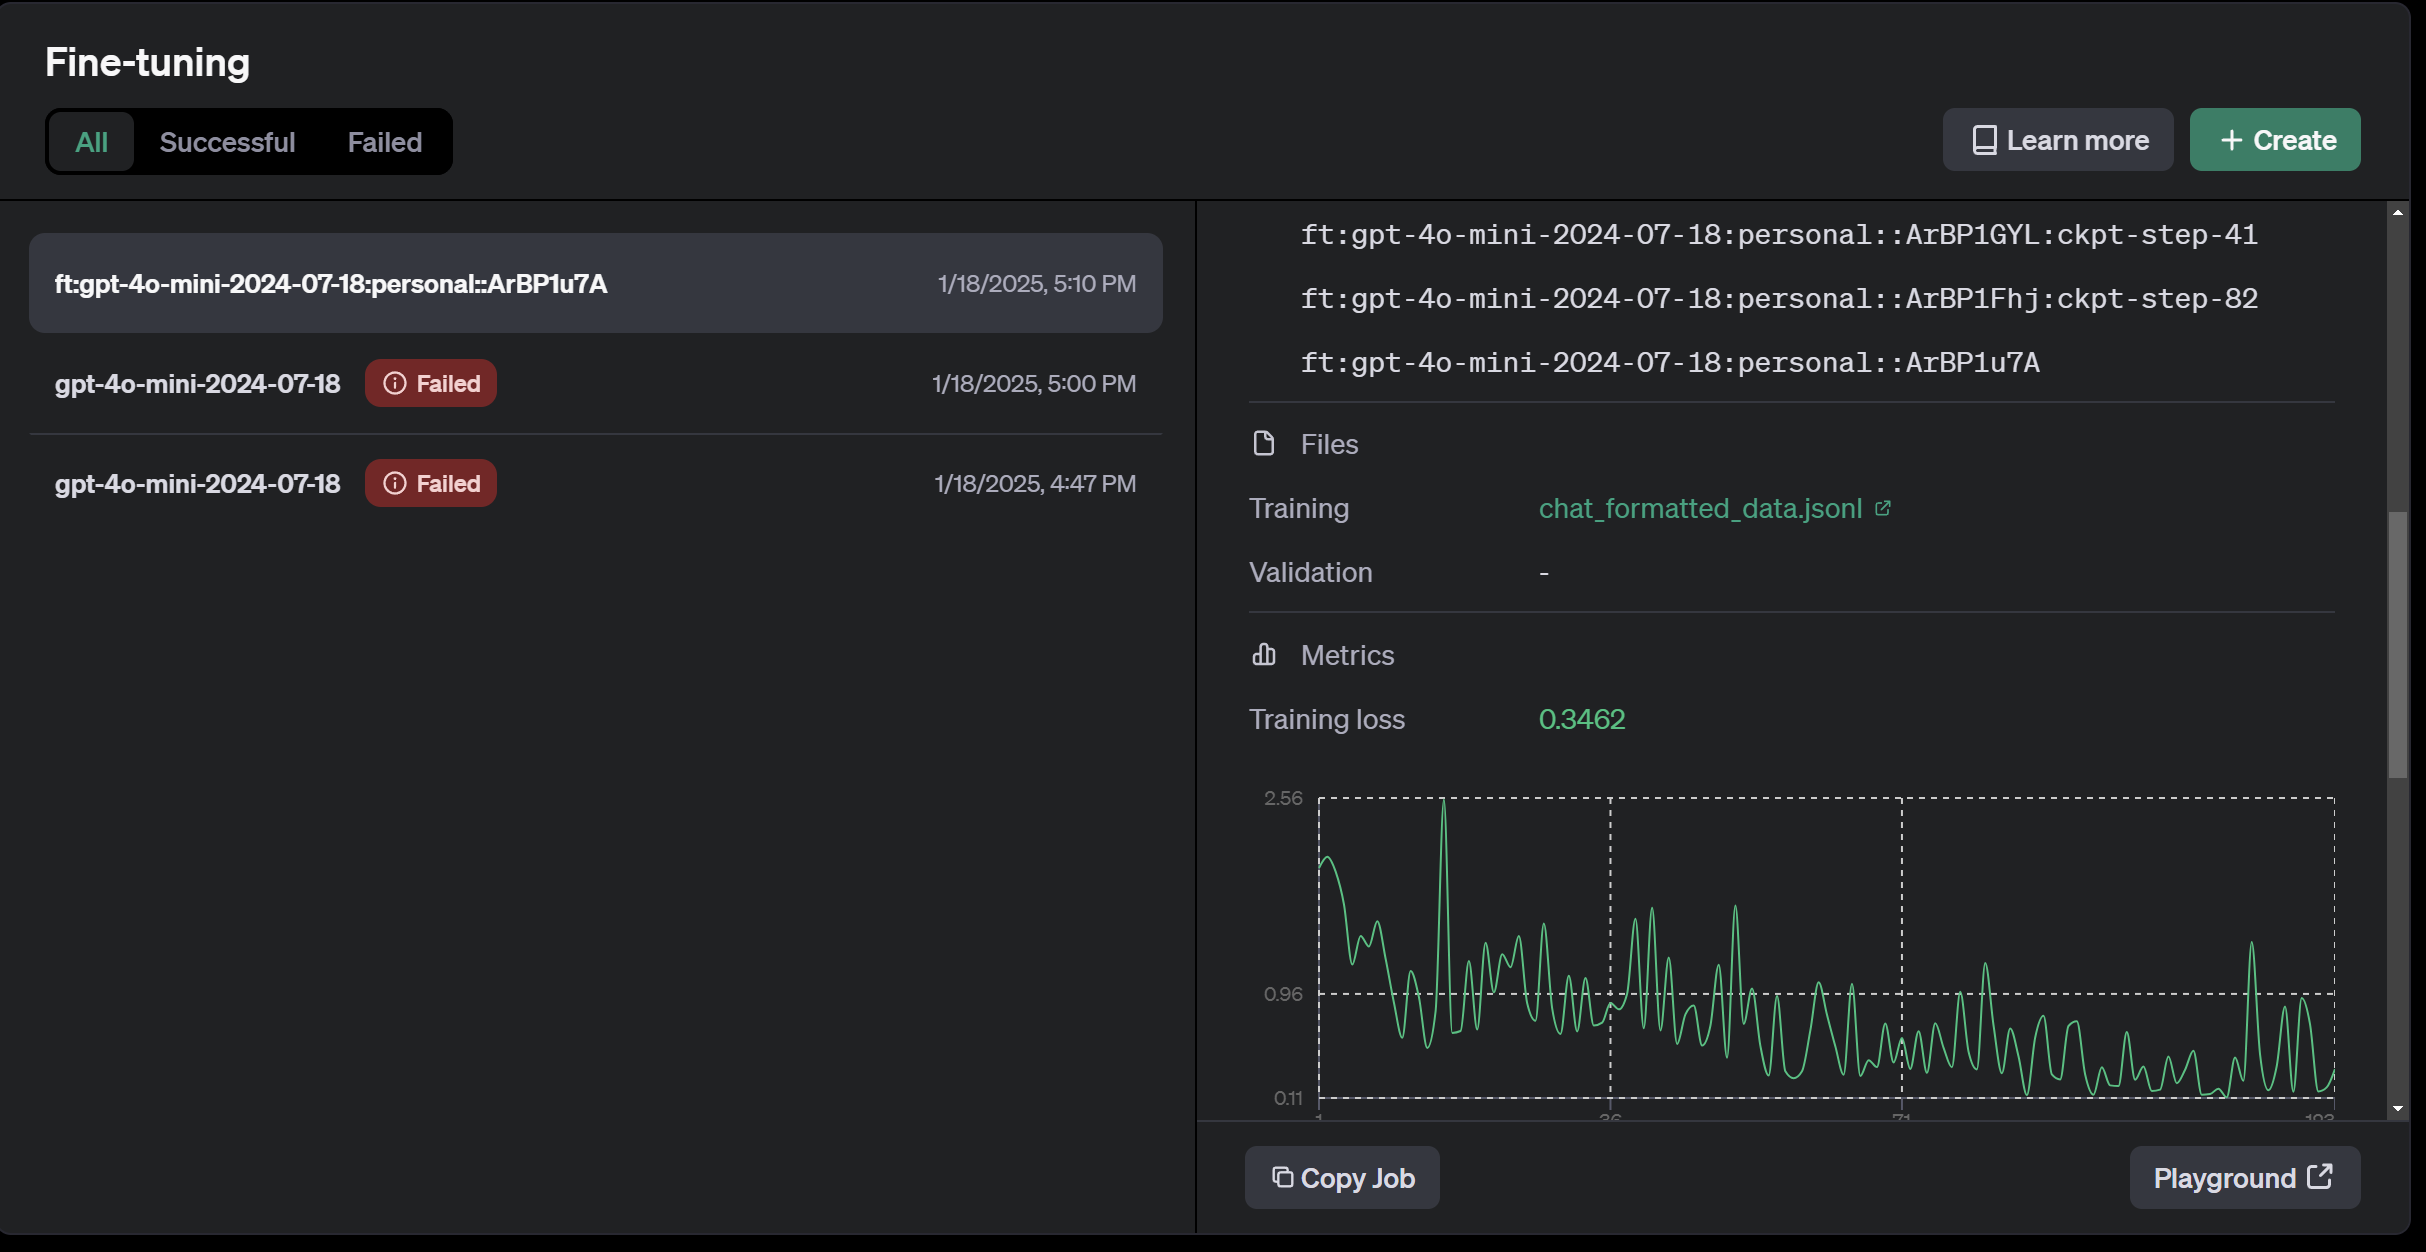Click the external link icon beside chat_formatted_data.jsonl
This screenshot has width=2426, height=1252.
(1882, 509)
